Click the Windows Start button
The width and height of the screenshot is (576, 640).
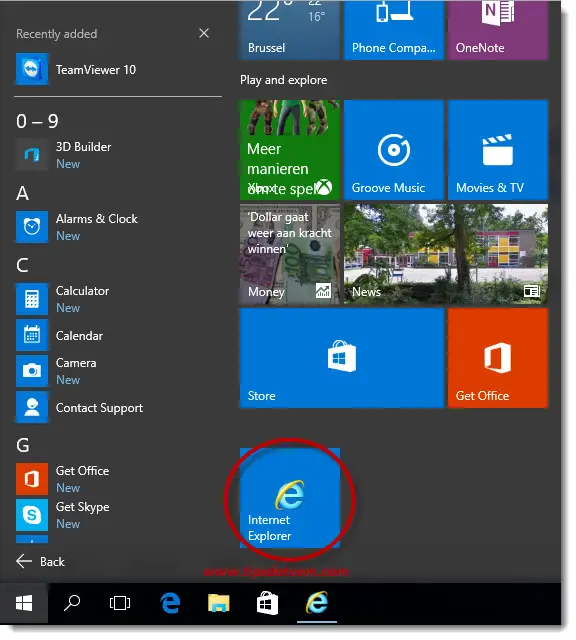pyautogui.click(x=24, y=603)
